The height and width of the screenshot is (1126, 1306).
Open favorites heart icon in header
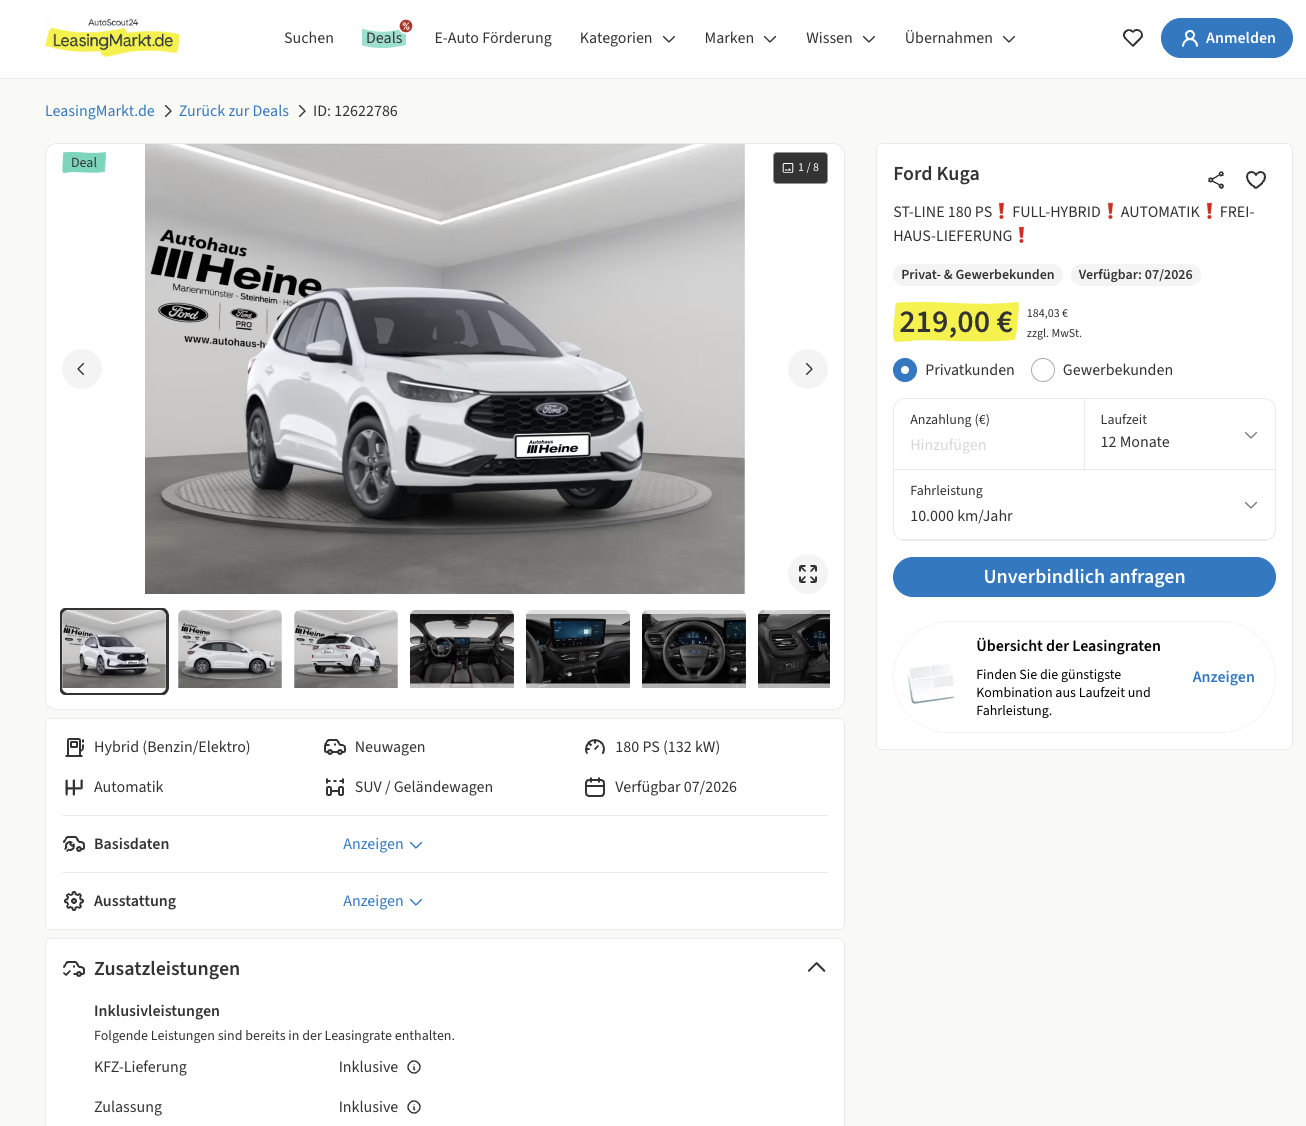(x=1133, y=38)
